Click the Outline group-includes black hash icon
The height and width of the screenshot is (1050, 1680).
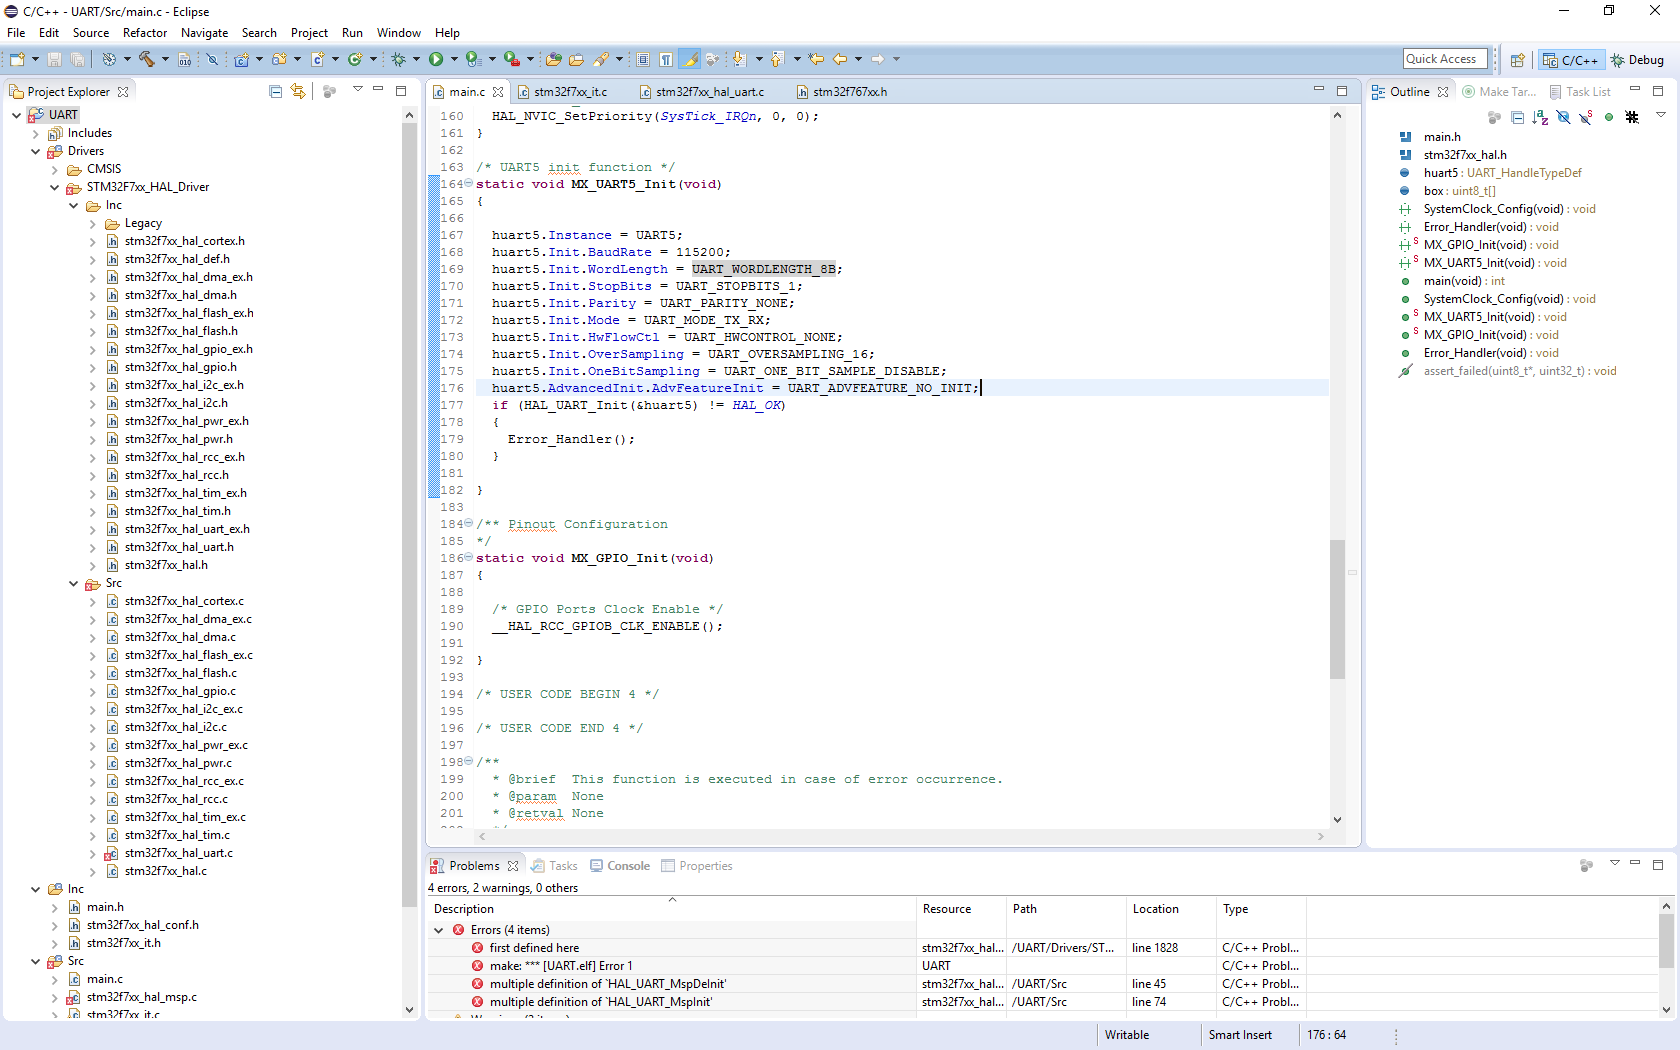[x=1632, y=117]
